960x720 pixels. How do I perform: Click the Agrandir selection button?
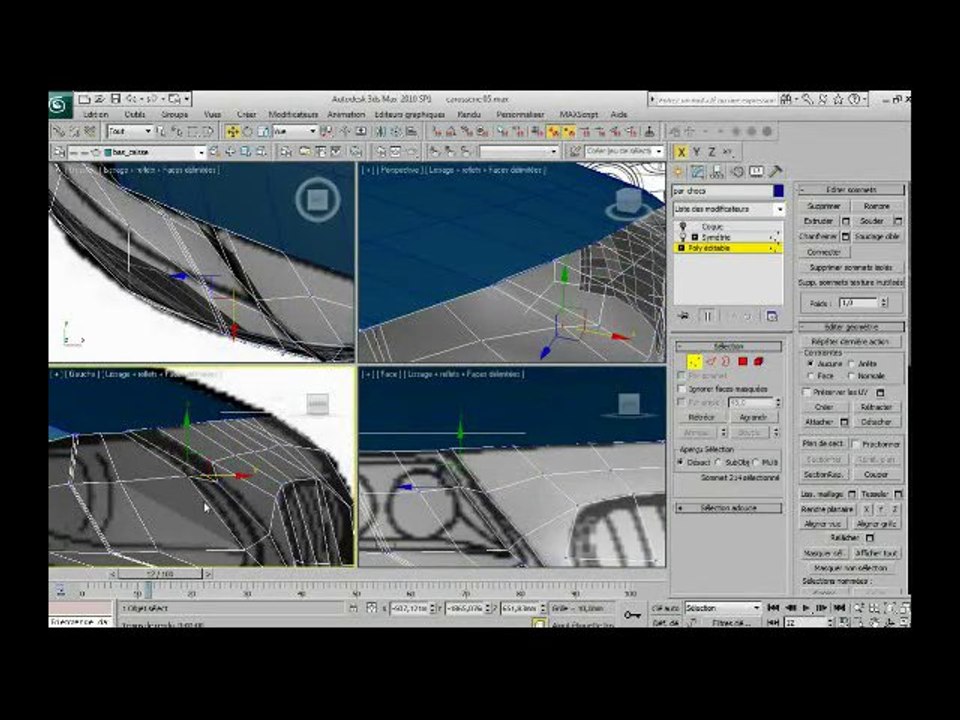753,417
